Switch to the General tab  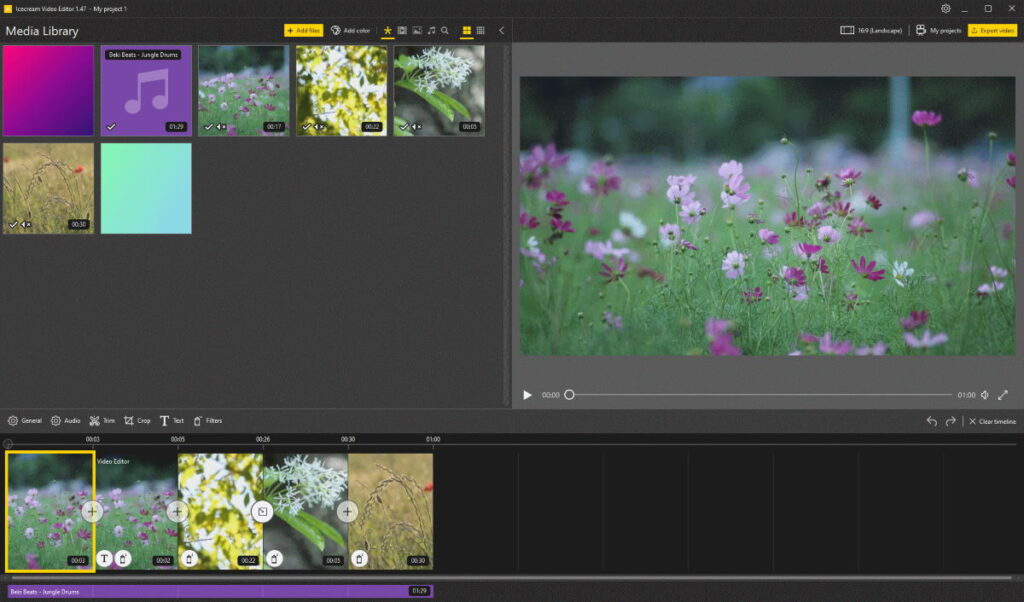coord(25,420)
